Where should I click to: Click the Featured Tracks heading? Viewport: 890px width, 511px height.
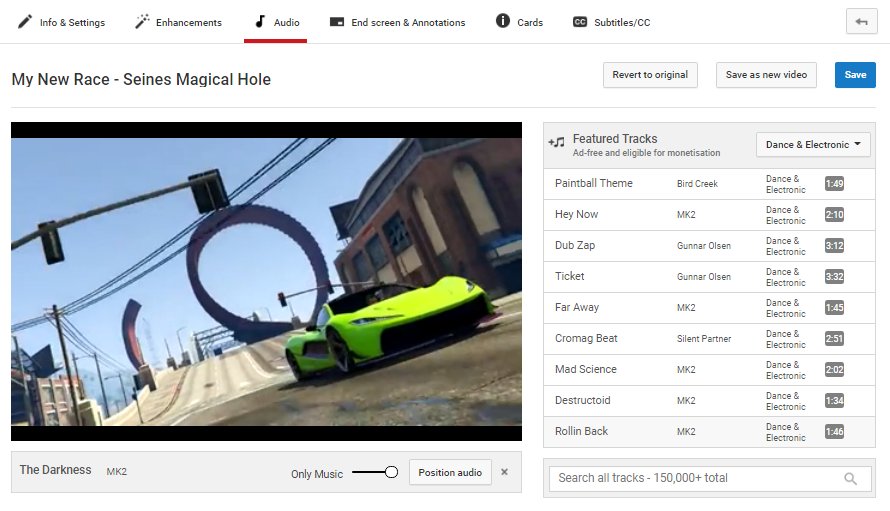(x=615, y=139)
